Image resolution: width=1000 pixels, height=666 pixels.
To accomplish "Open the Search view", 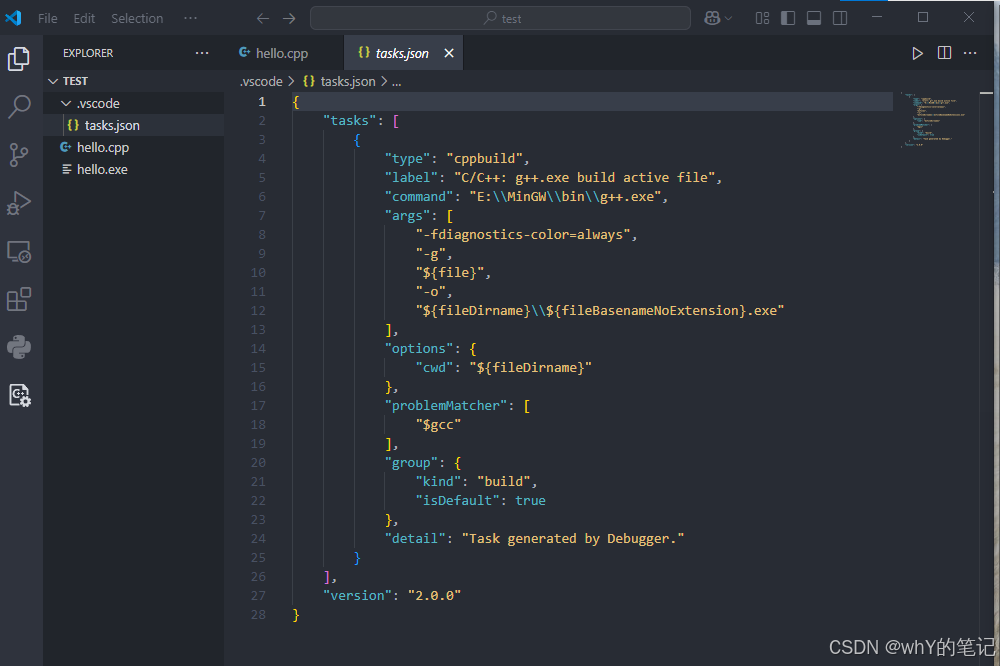I will [x=18, y=107].
